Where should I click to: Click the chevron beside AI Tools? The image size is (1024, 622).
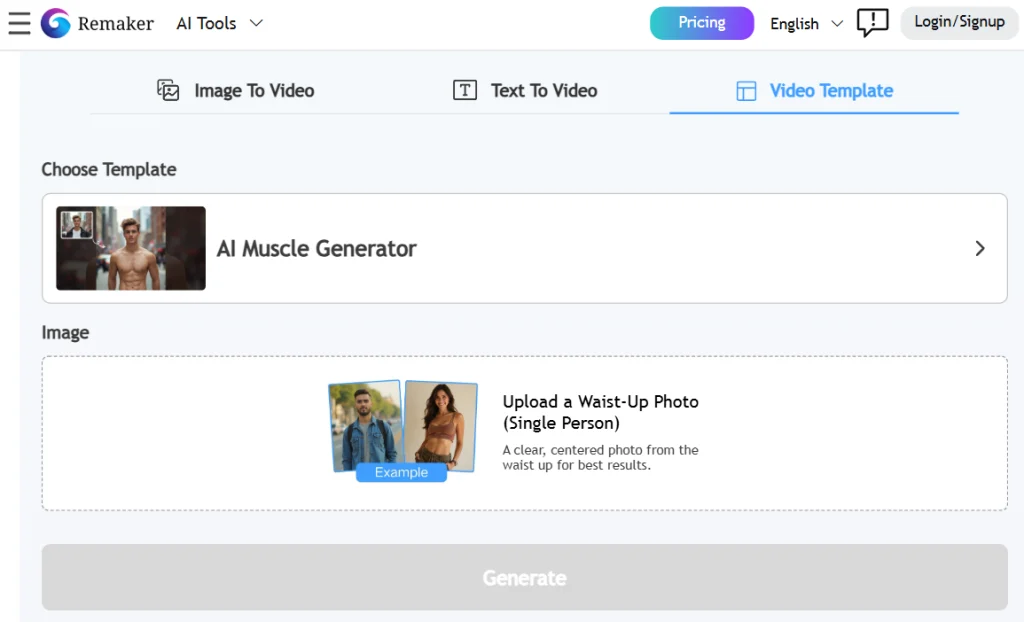[x=256, y=23]
